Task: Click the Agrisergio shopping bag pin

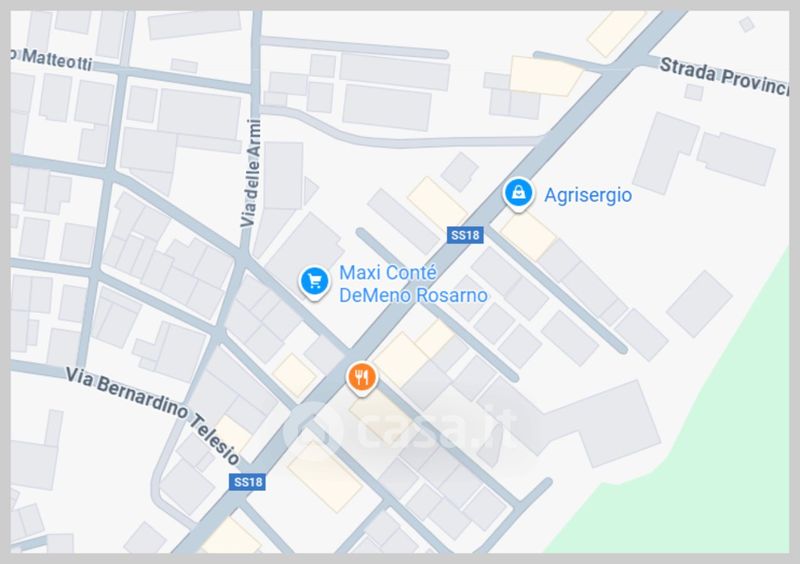Action: point(518,194)
